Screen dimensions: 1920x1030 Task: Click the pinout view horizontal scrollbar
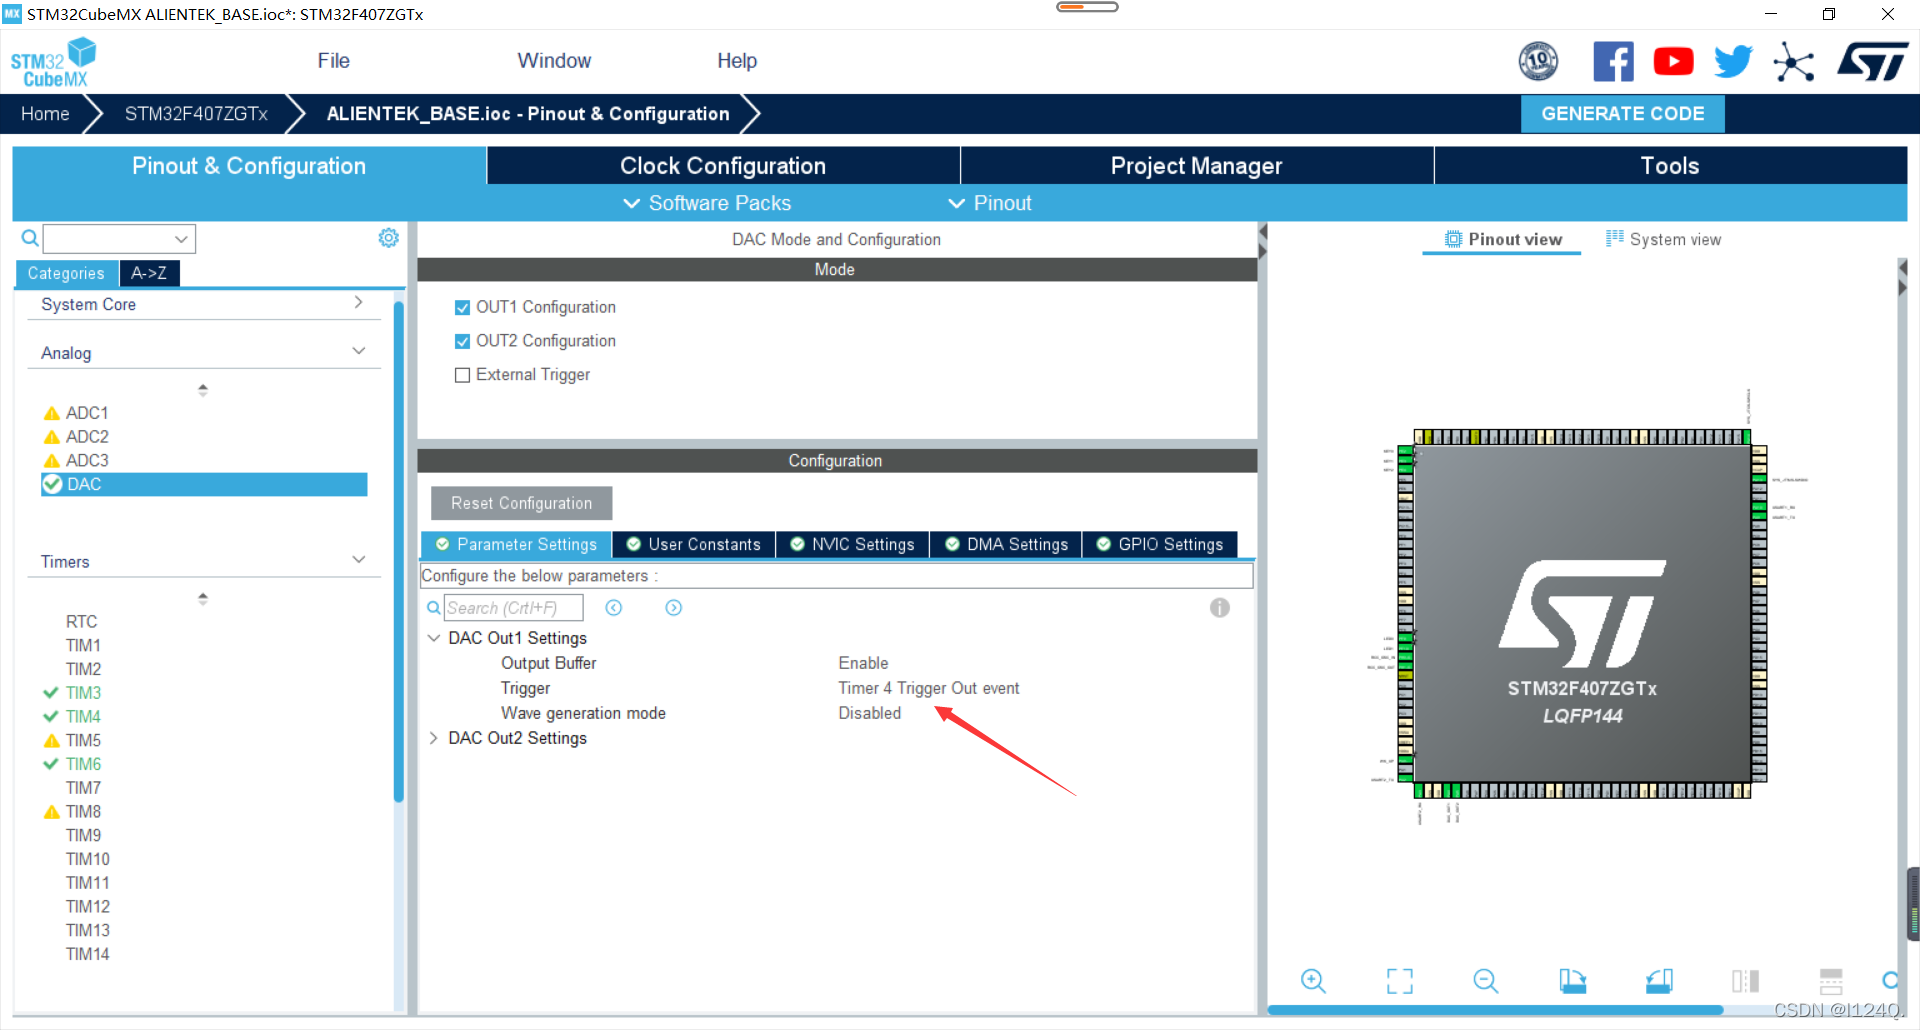click(1495, 1010)
